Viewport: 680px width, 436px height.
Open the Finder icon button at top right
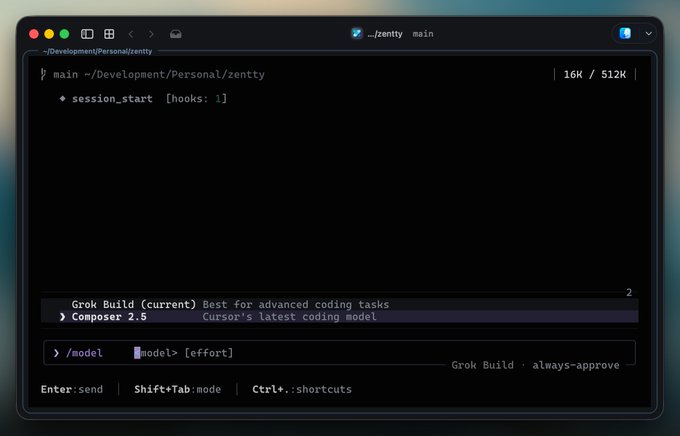[625, 33]
